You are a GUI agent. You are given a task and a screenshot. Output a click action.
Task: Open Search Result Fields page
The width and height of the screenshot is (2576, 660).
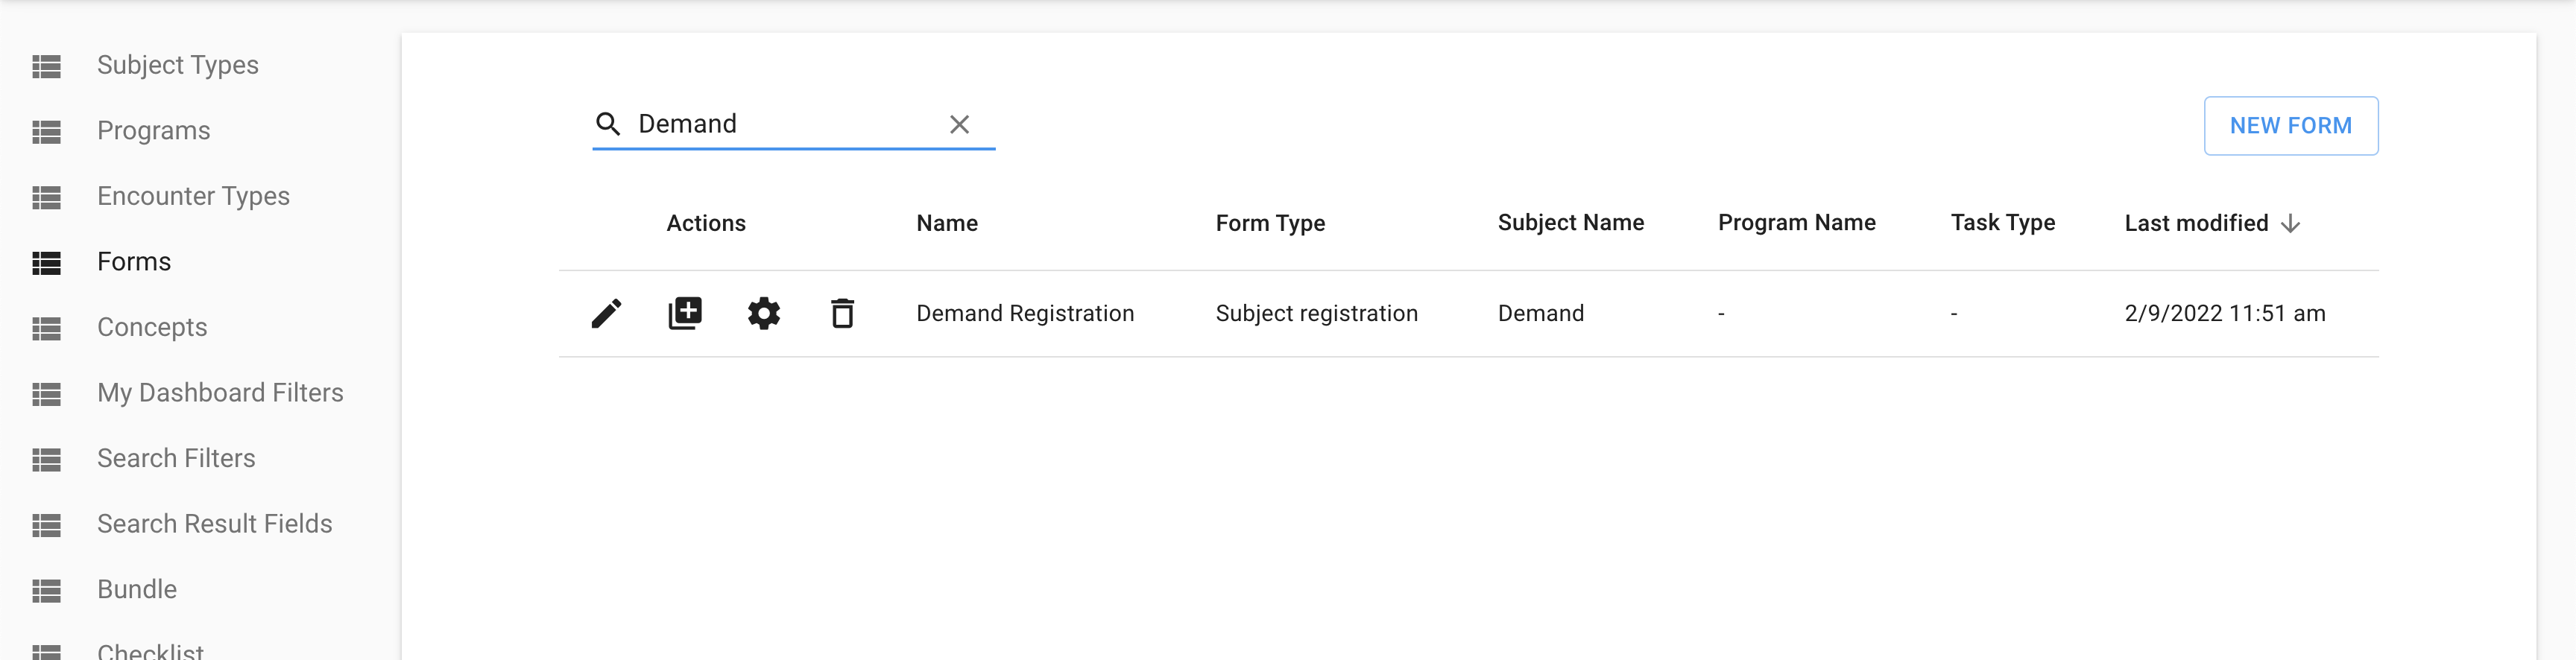point(214,524)
